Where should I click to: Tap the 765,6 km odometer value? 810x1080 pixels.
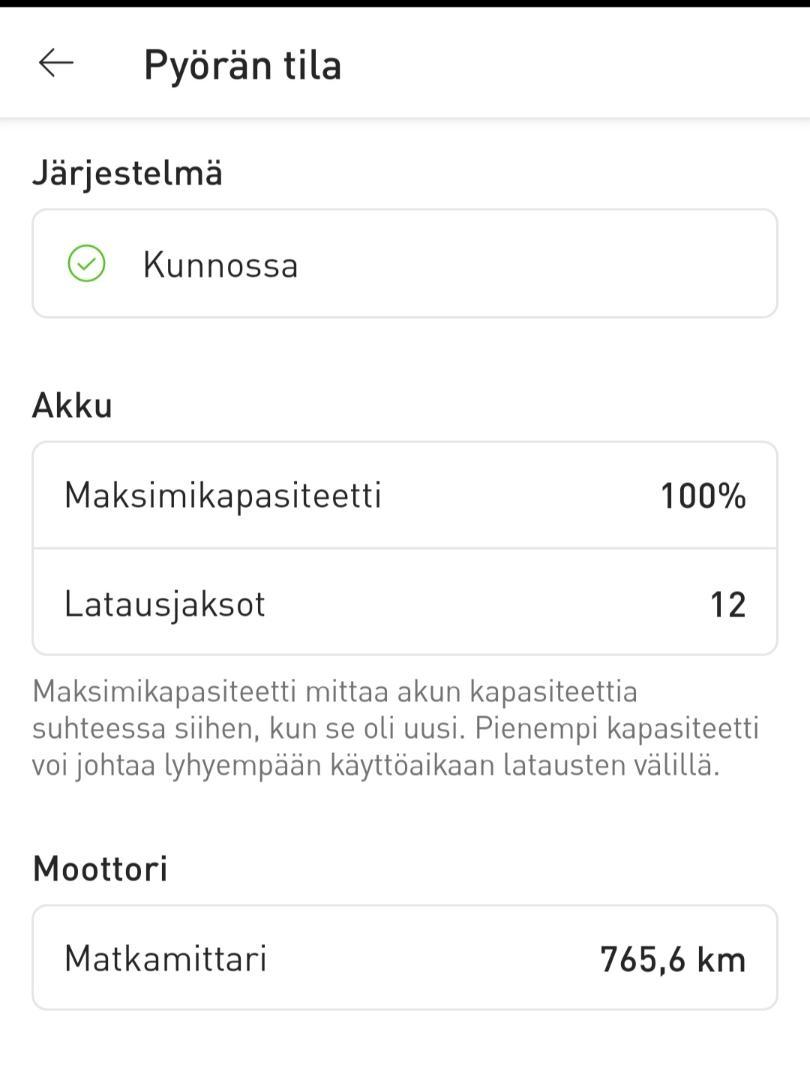pyautogui.click(x=673, y=959)
